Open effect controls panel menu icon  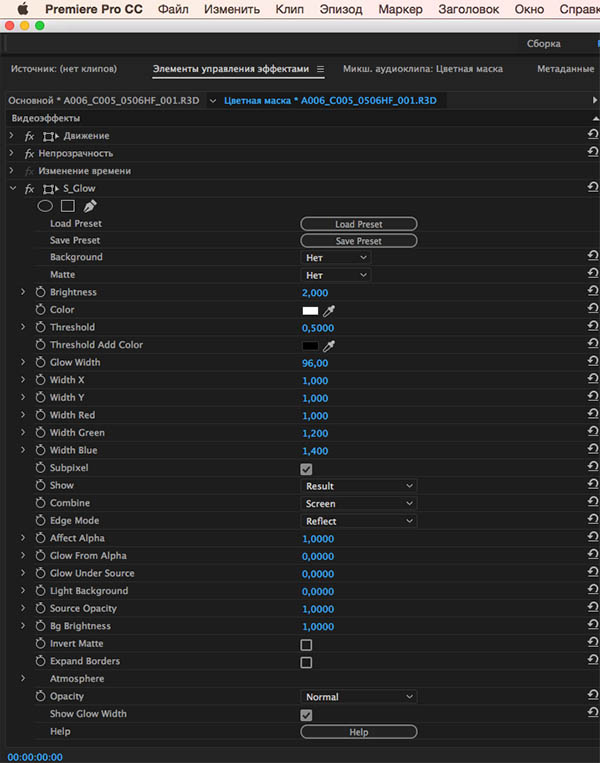coord(320,69)
